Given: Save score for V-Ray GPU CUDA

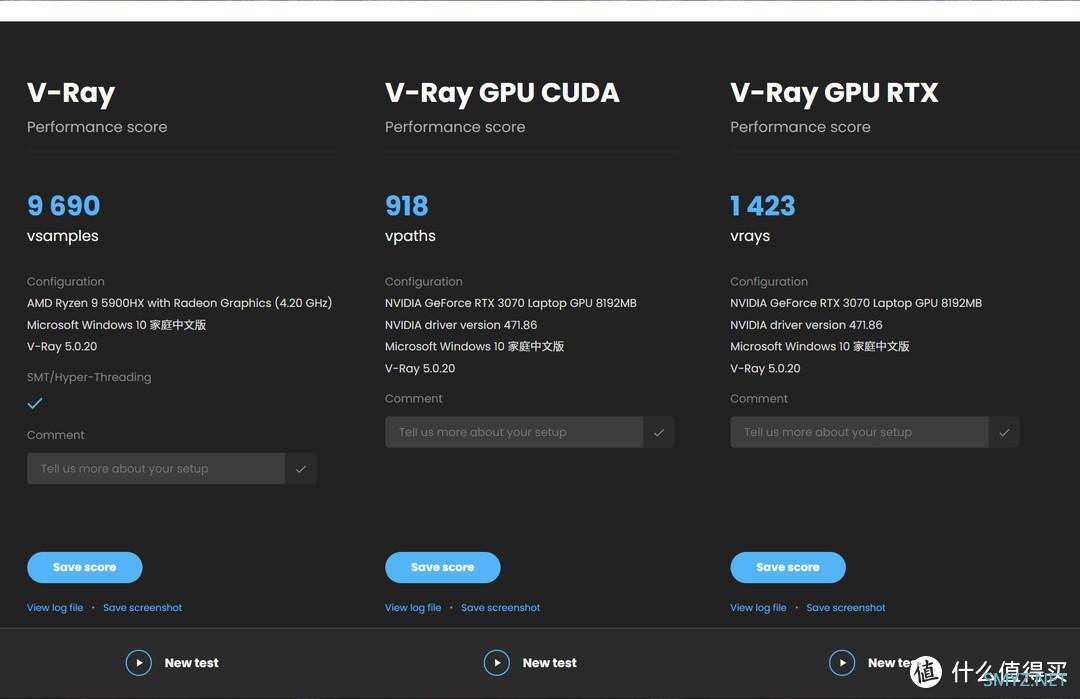Looking at the screenshot, I should (443, 567).
